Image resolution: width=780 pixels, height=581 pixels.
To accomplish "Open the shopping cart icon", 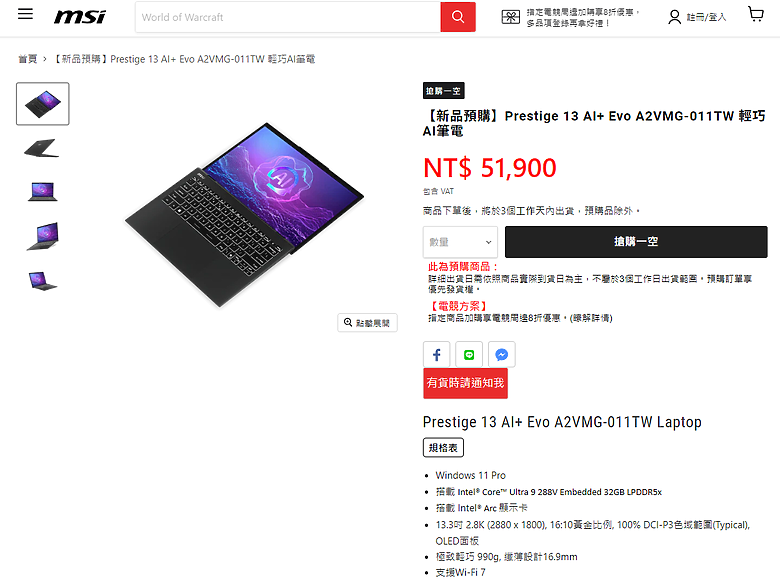I will (756, 14).
